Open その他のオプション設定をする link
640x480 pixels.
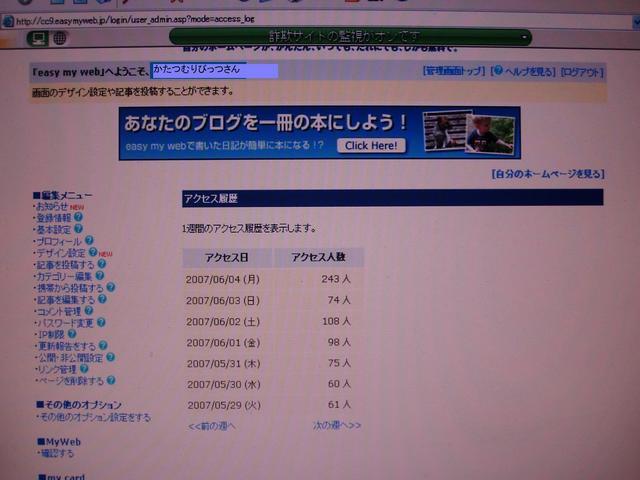93,417
